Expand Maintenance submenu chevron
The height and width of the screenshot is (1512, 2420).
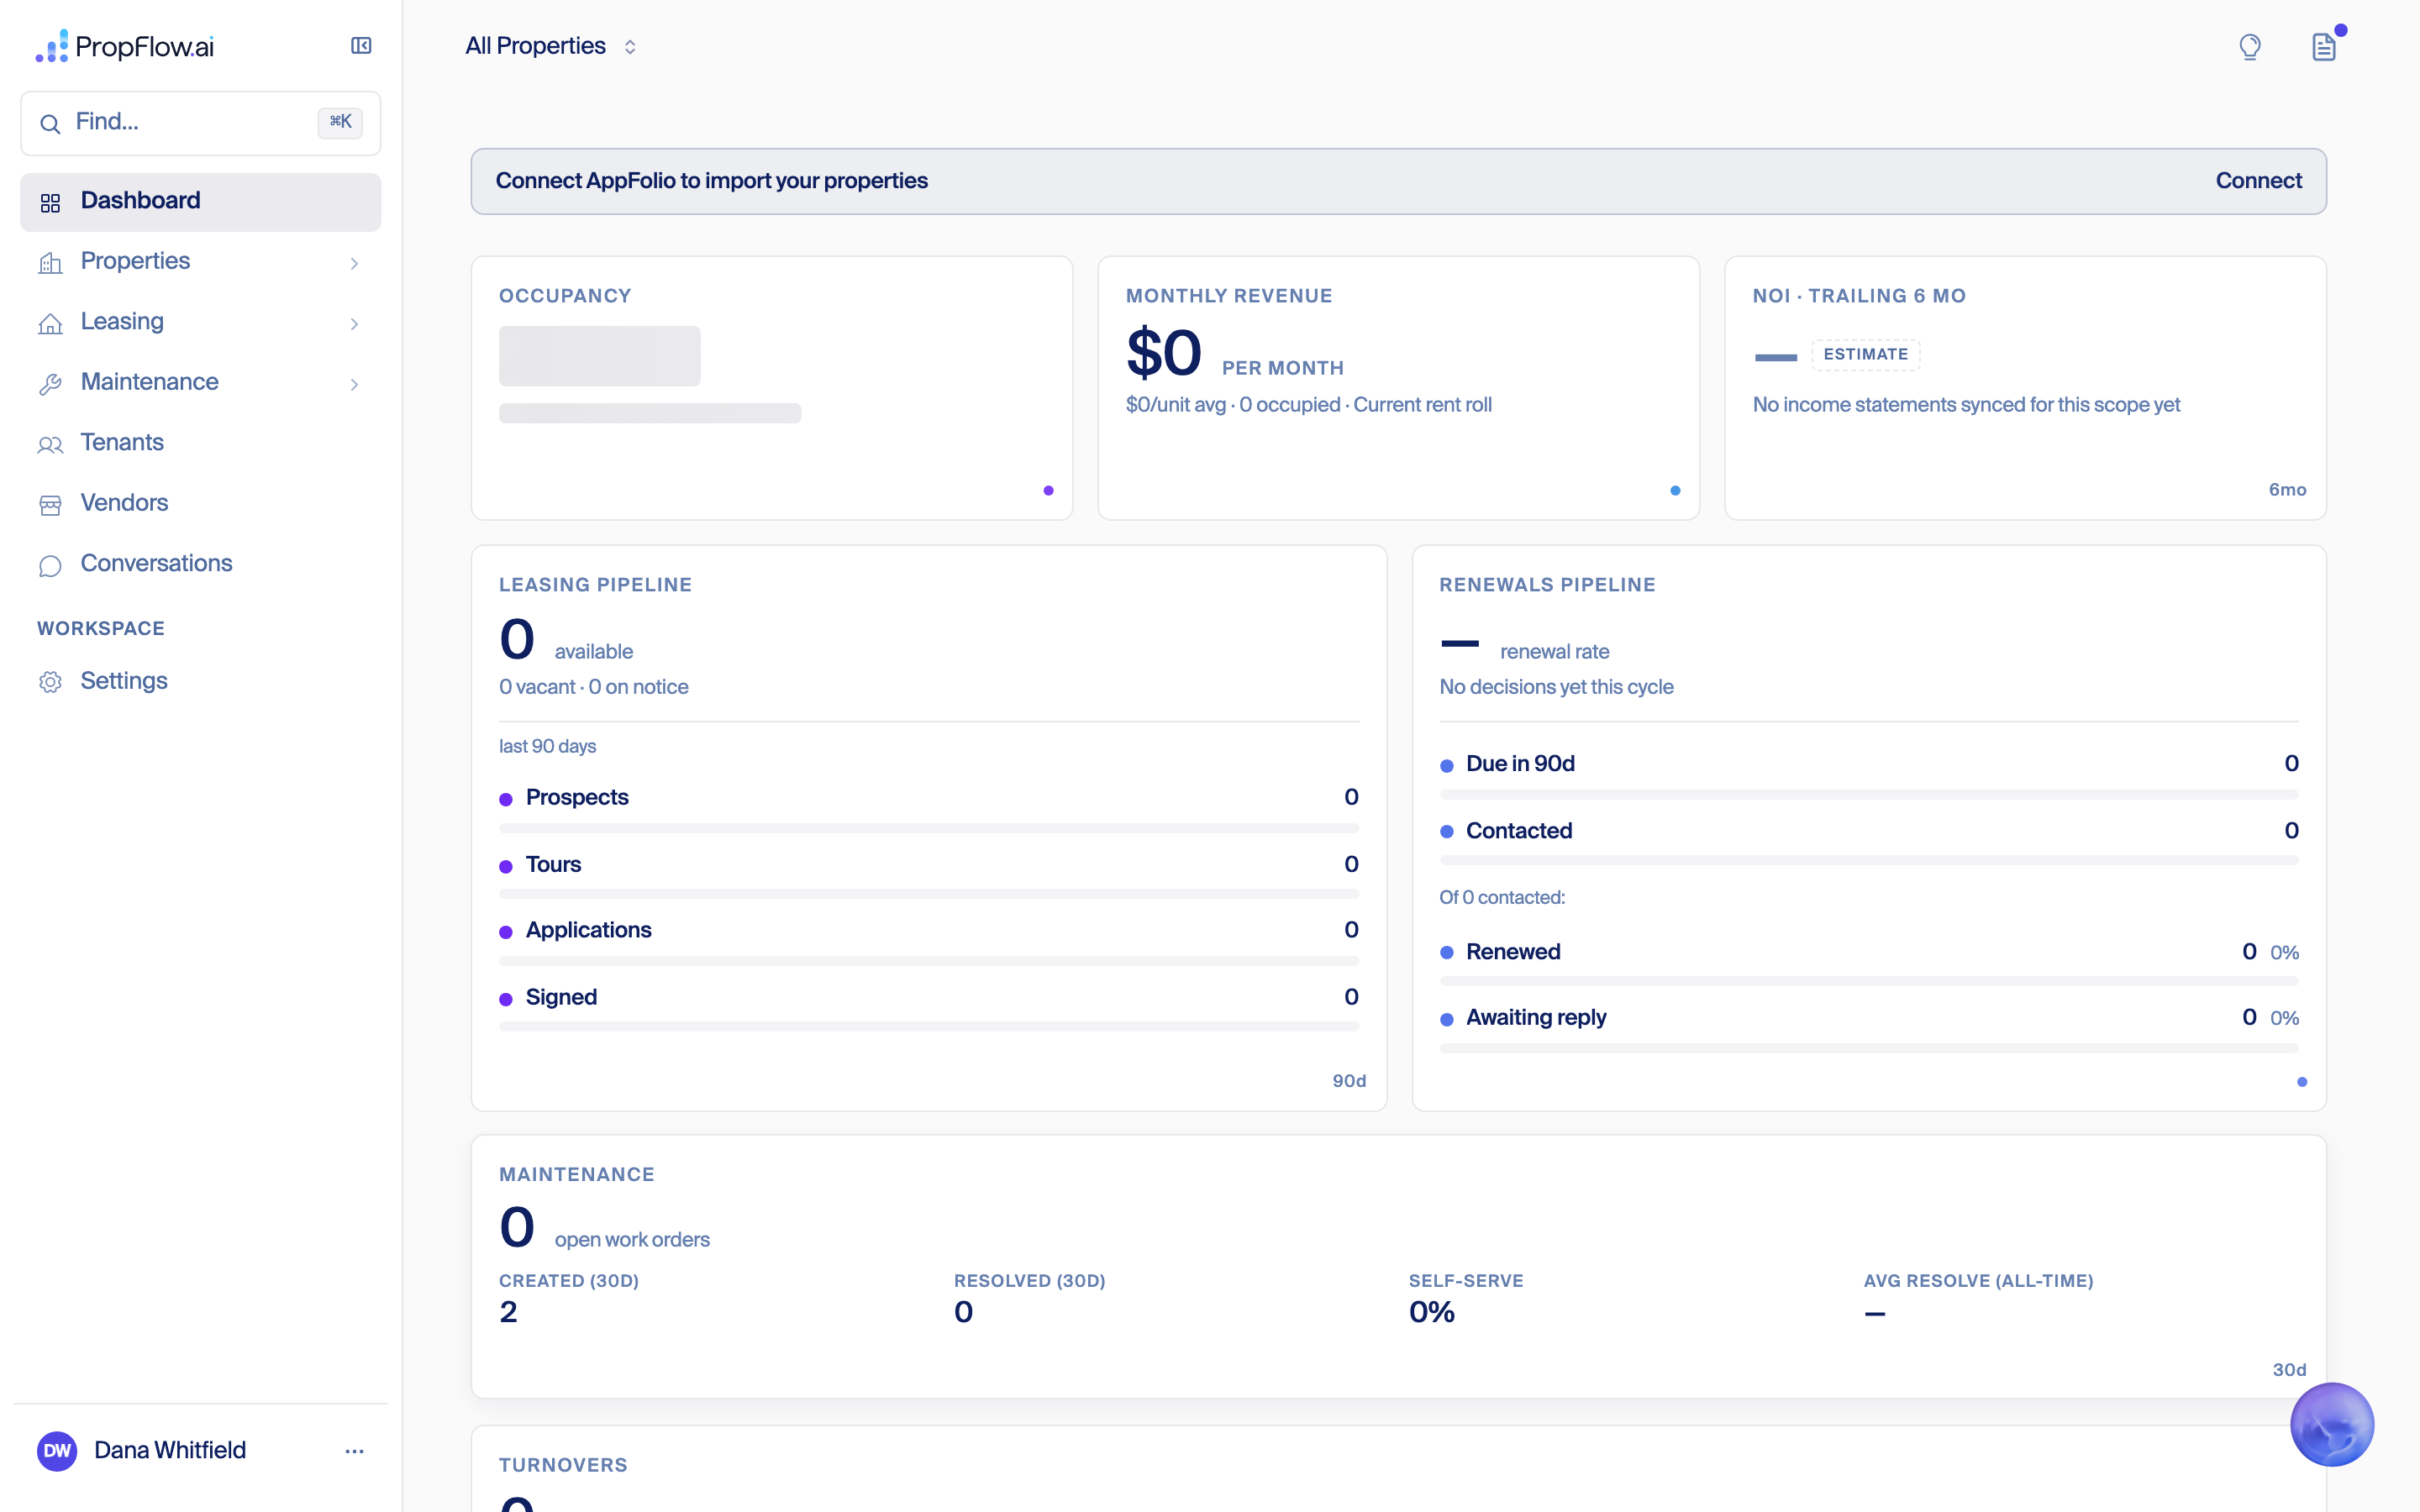(x=354, y=384)
